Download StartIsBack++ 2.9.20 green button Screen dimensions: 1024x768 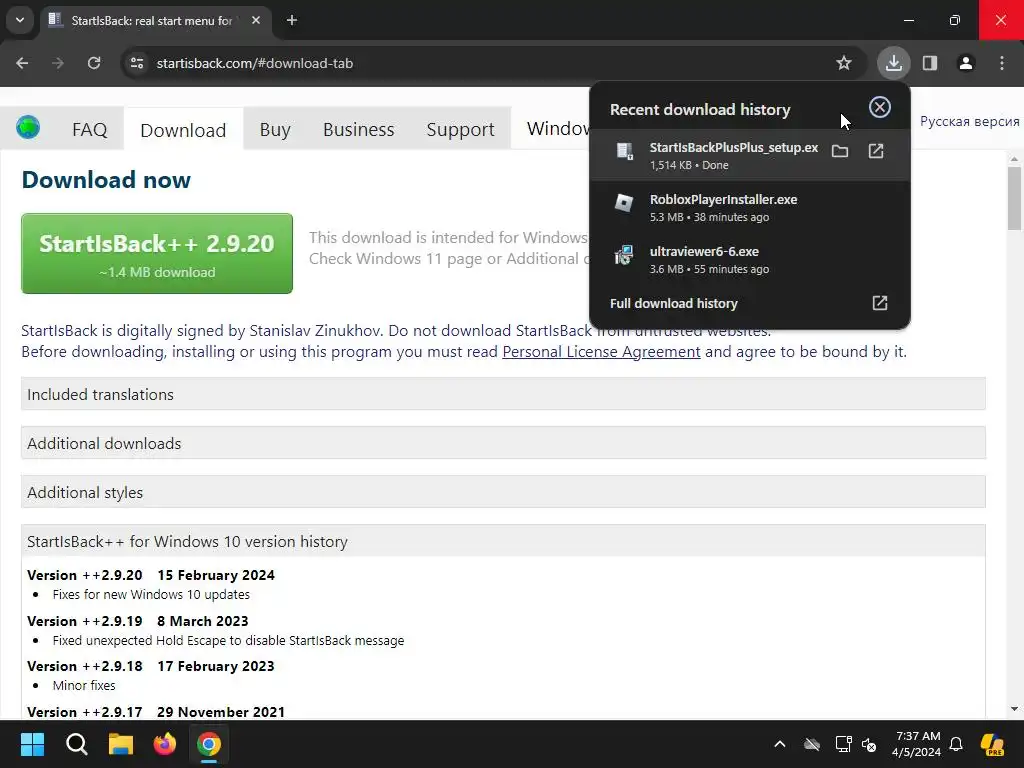[157, 253]
